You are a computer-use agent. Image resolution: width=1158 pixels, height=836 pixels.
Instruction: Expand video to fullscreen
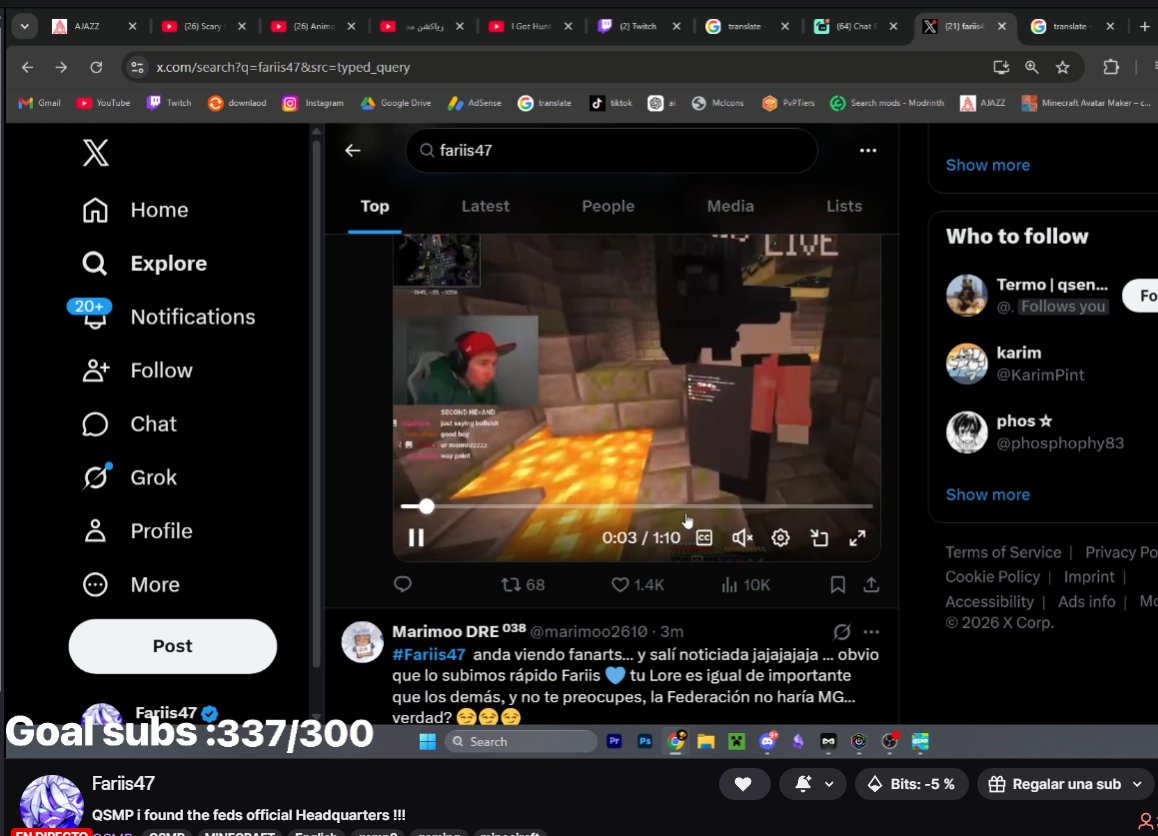pyautogui.click(x=857, y=538)
